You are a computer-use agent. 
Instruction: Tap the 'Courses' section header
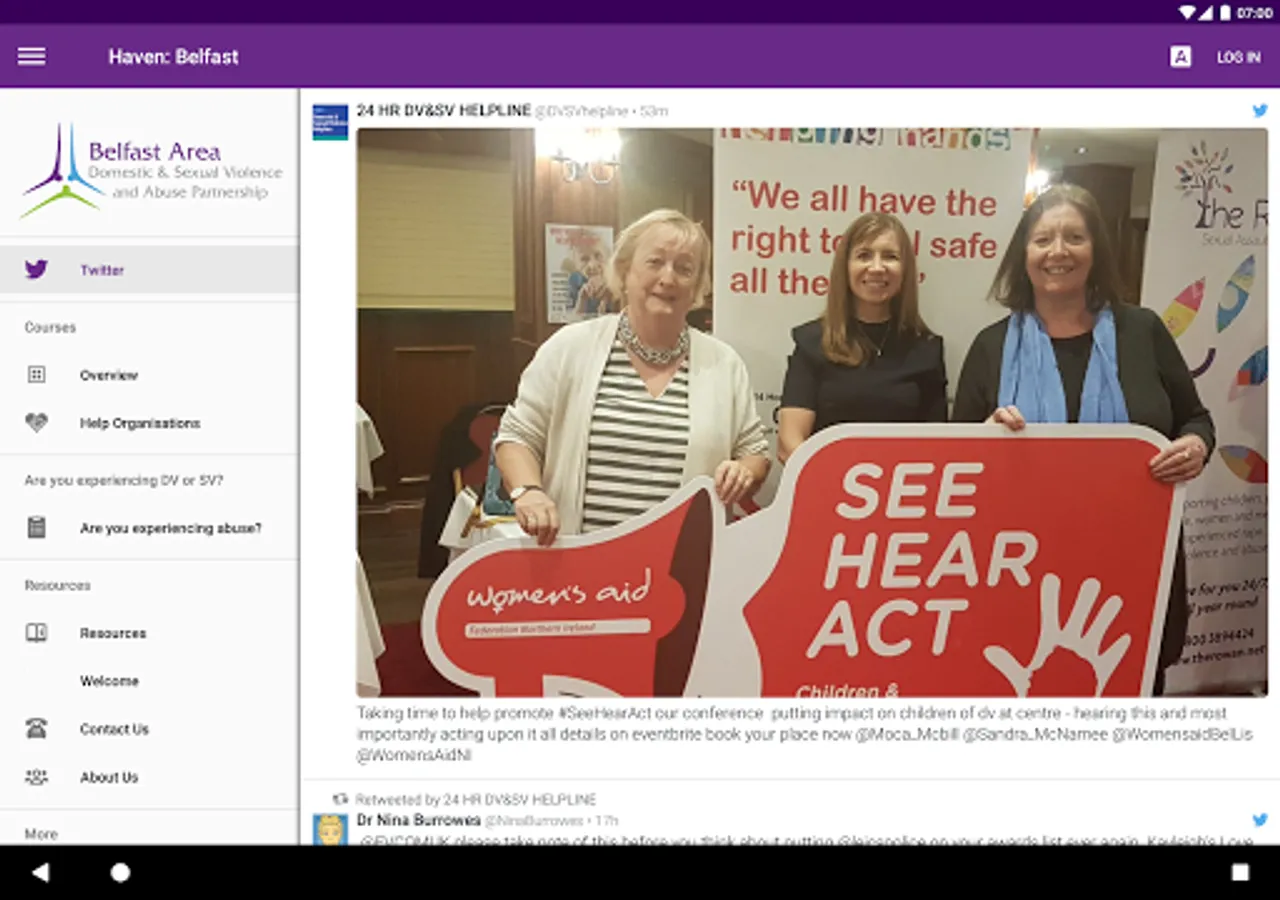50,327
